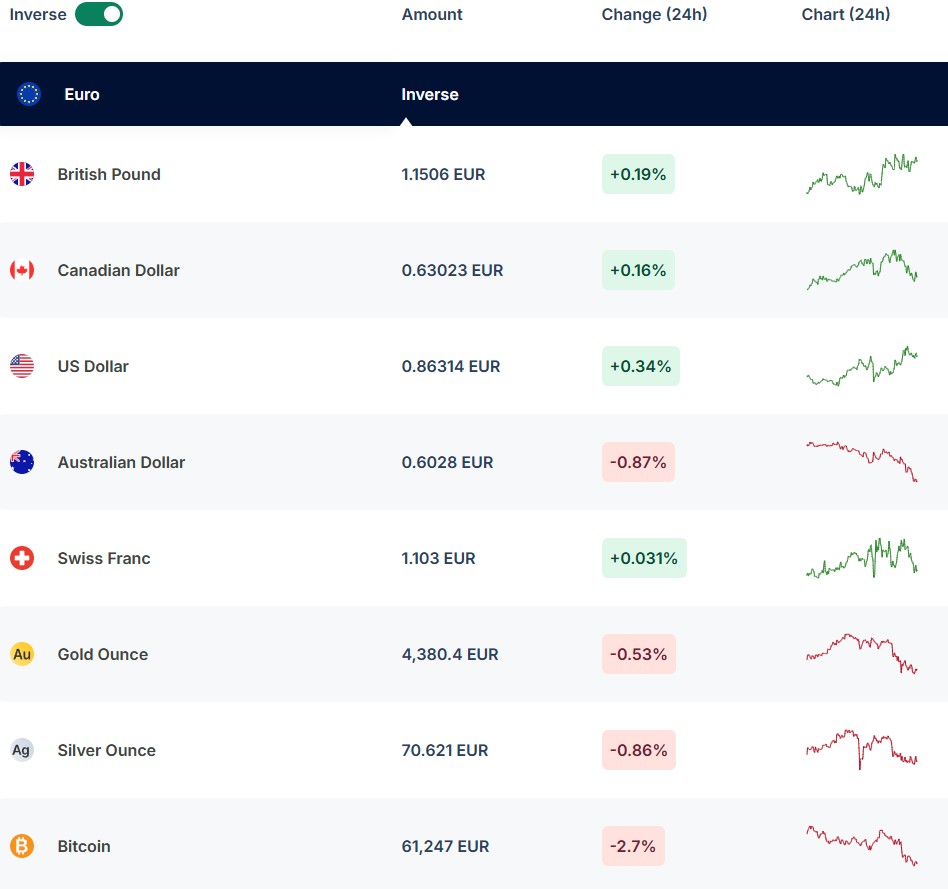This screenshot has width=948, height=889.
Task: Click the Silver Ounce 70.621 EUR amount
Action: tap(445, 750)
